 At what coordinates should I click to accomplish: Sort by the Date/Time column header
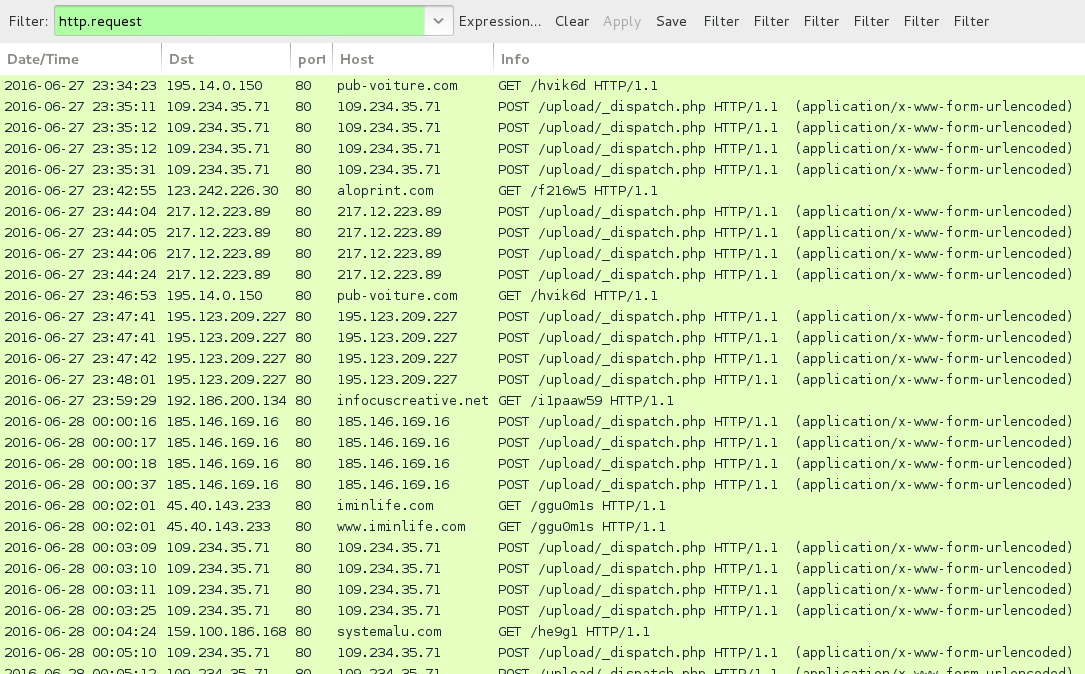point(80,59)
